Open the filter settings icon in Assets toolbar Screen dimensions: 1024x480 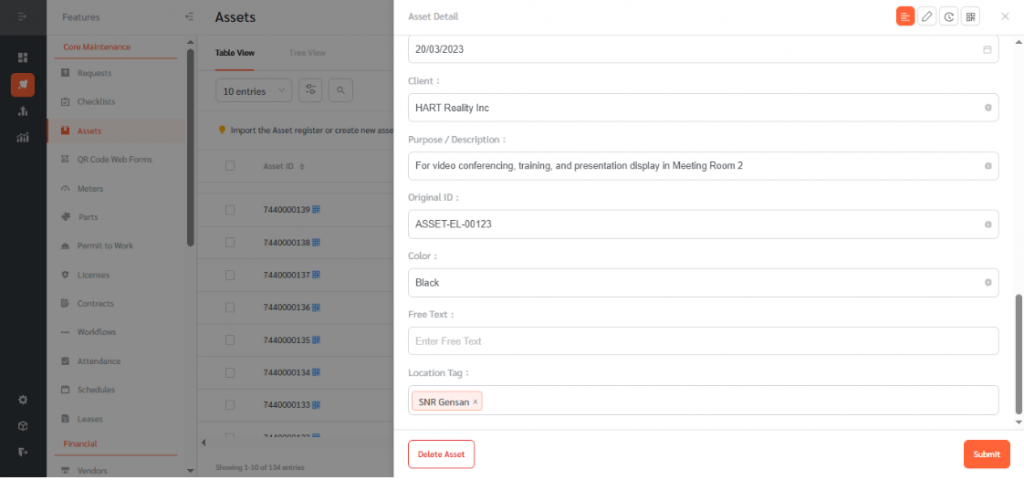[x=310, y=91]
